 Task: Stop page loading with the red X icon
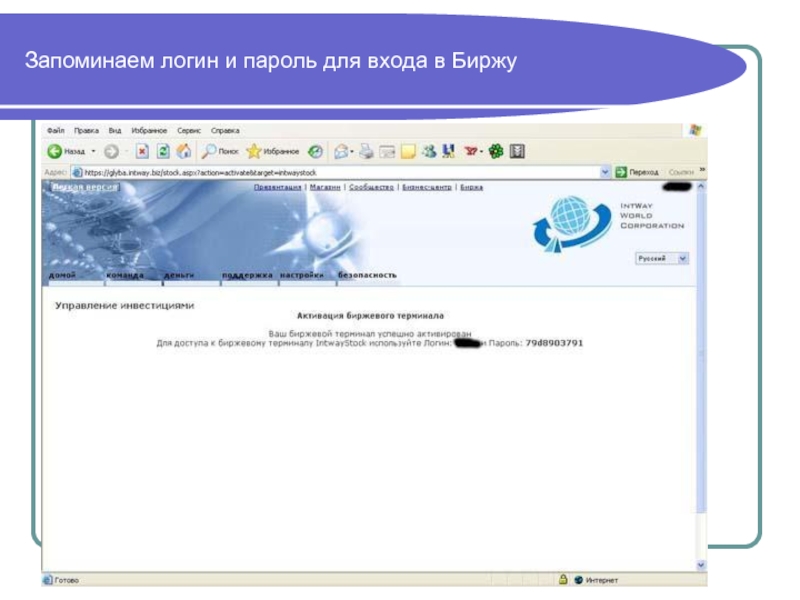[x=142, y=151]
